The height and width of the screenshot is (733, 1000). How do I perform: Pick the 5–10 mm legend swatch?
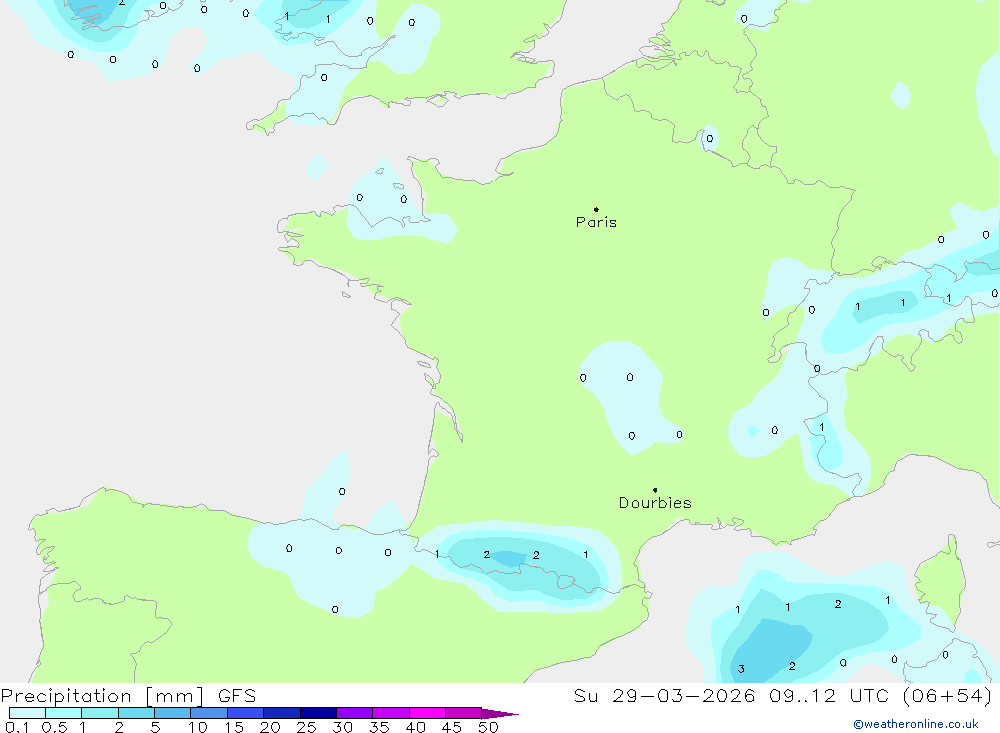point(173,713)
